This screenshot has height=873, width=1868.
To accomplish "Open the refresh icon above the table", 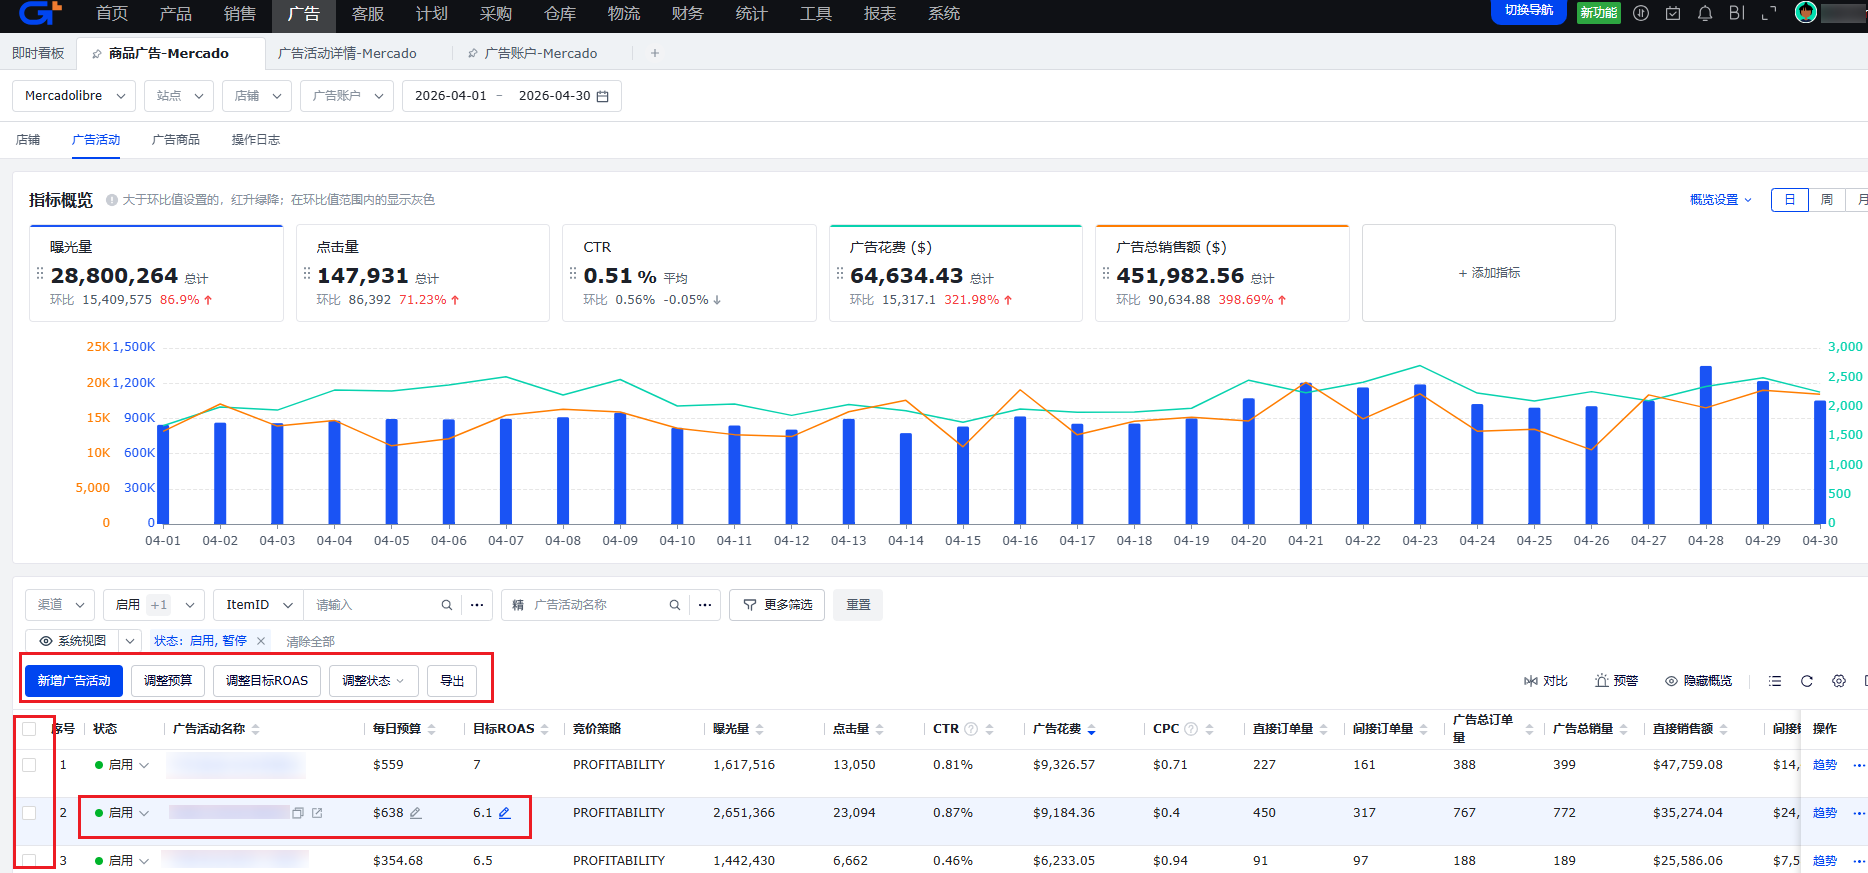I will click(1807, 681).
